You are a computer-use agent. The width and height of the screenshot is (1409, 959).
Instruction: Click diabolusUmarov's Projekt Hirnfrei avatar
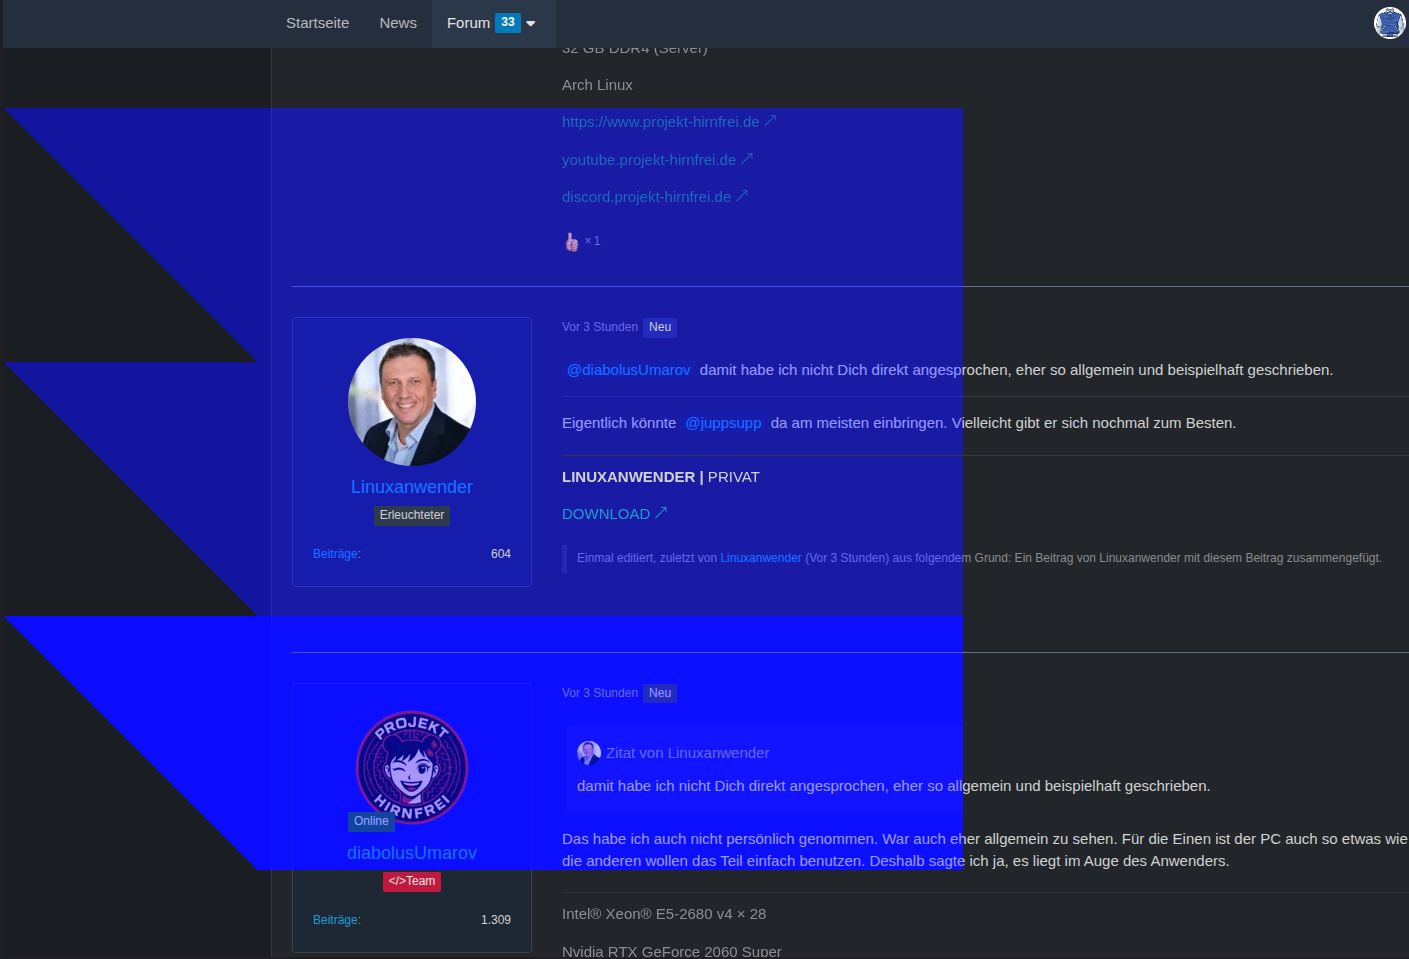click(412, 766)
